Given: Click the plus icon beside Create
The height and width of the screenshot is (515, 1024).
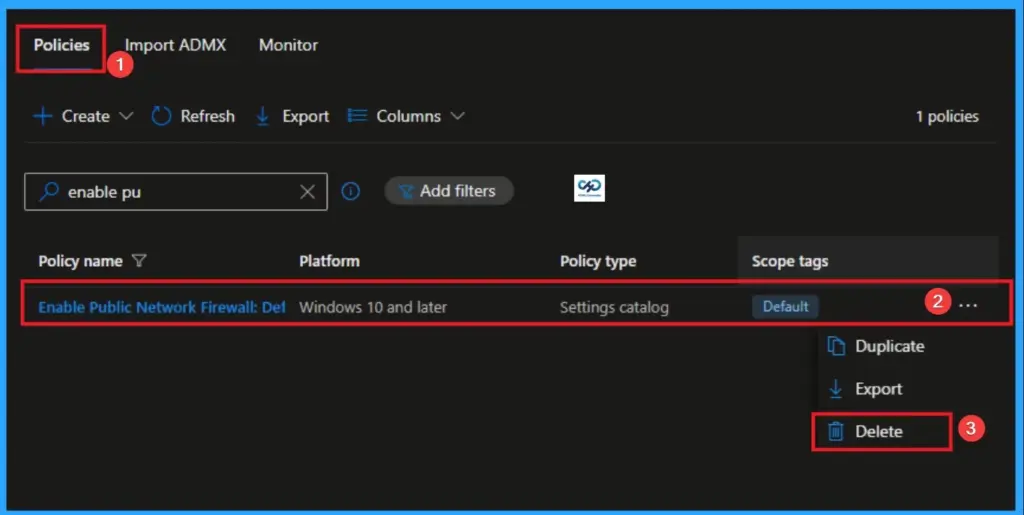Looking at the screenshot, I should click(42, 116).
